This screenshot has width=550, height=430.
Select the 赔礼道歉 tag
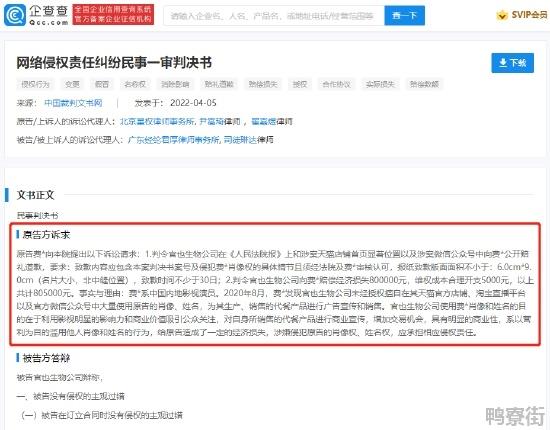219,84
